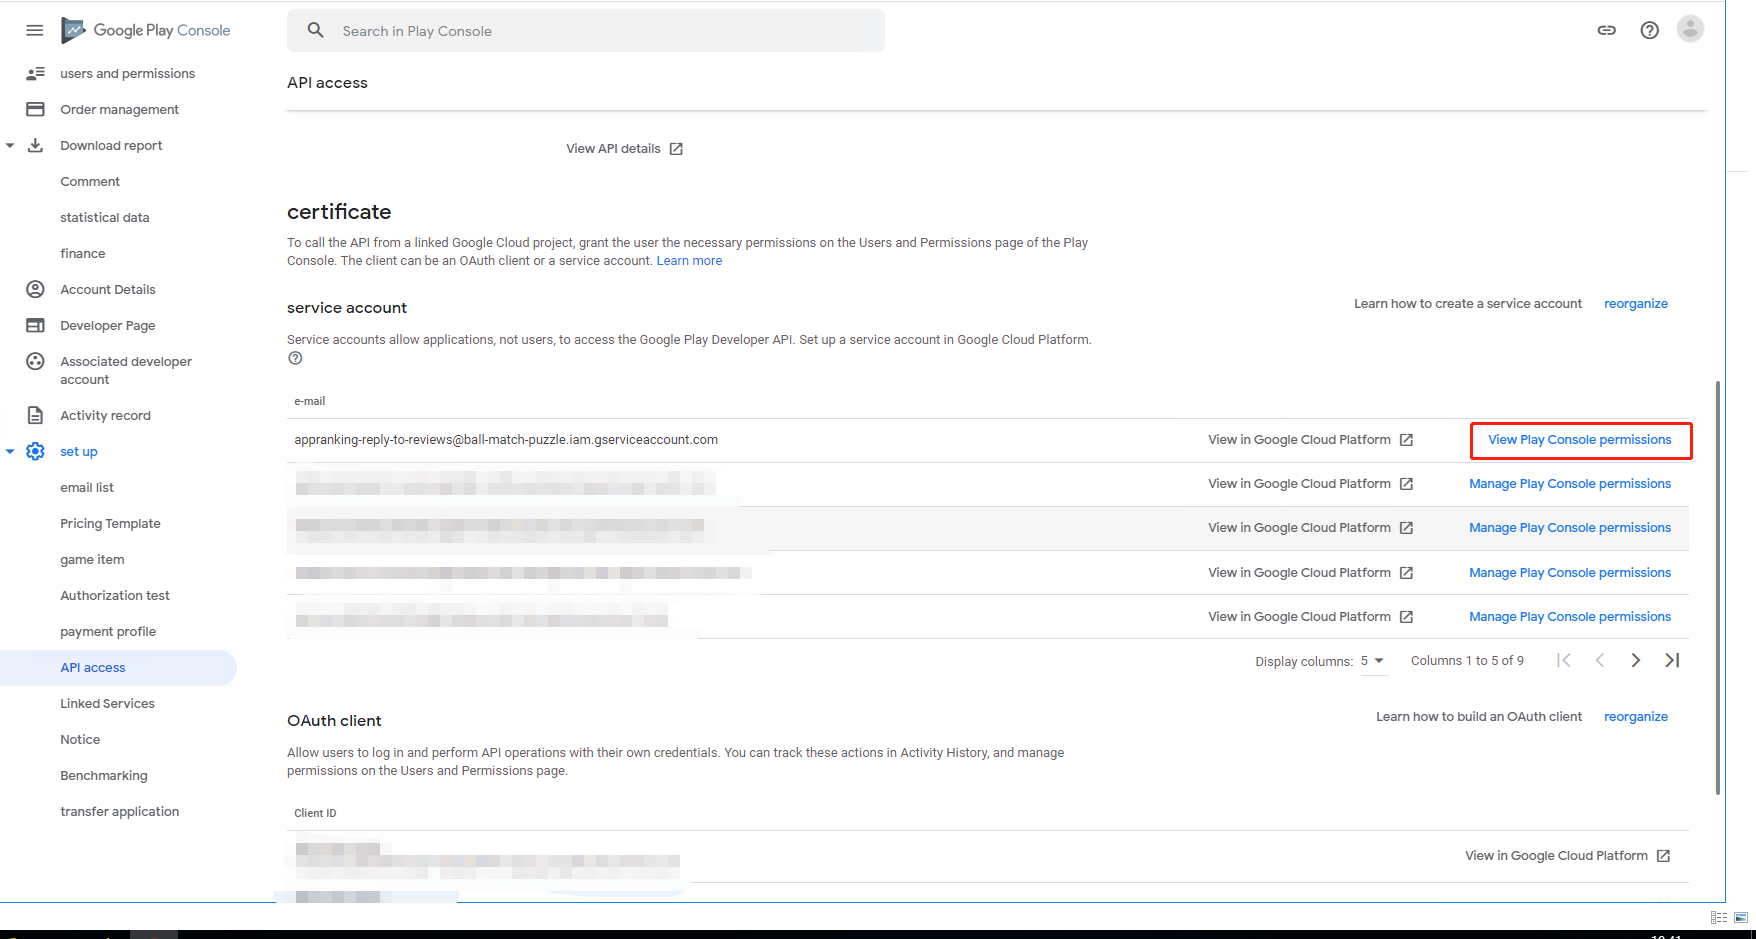Click the users and permissions icon
Image resolution: width=1756 pixels, height=939 pixels.
pyautogui.click(x=35, y=73)
